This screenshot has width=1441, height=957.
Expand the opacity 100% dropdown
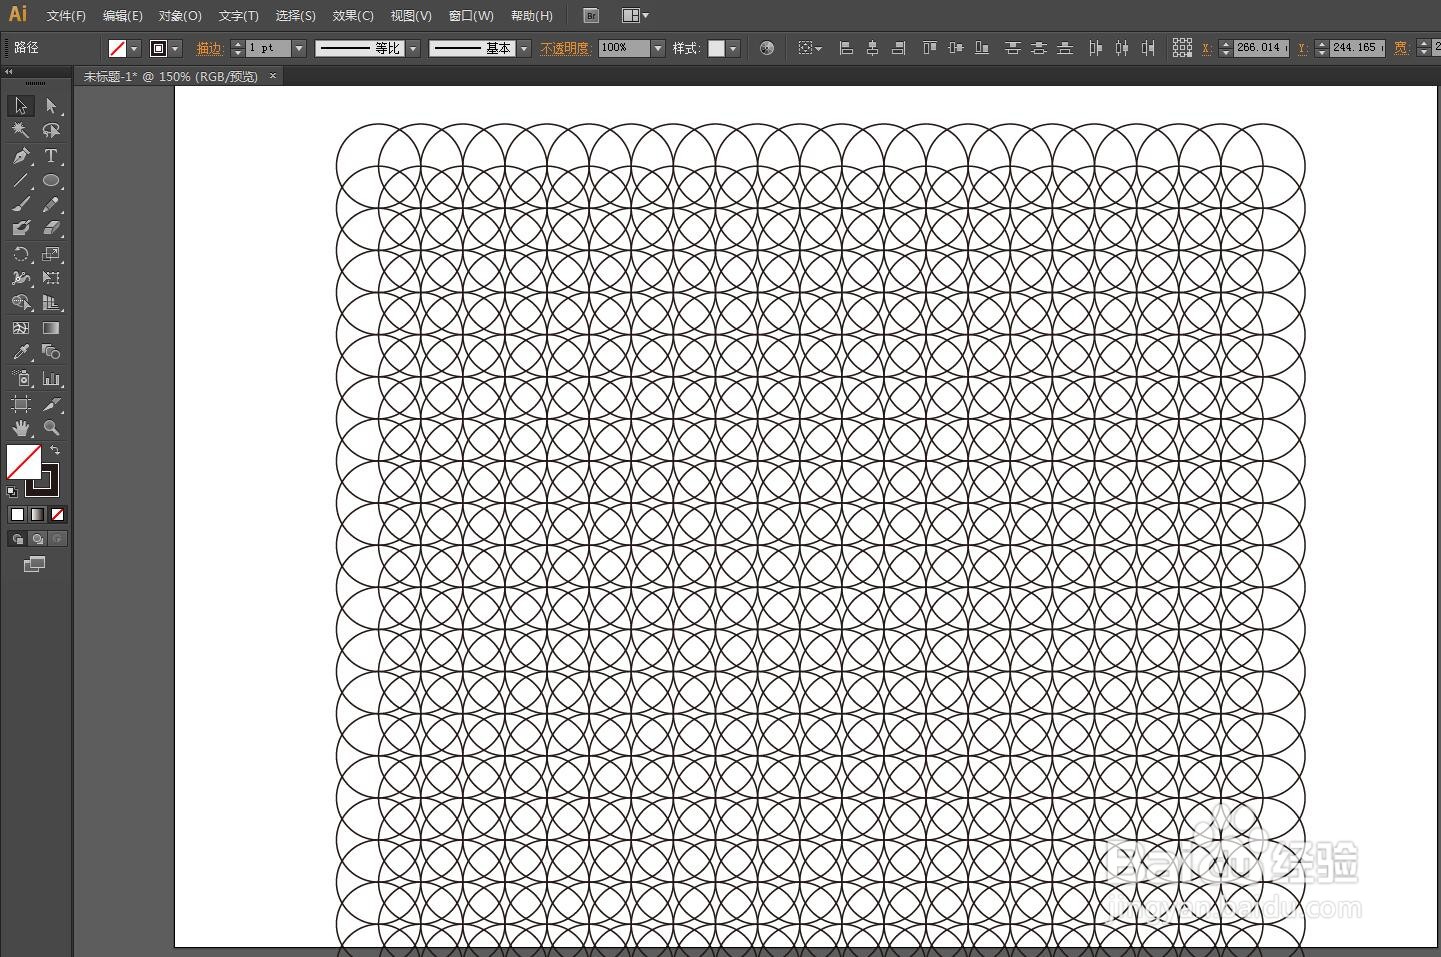click(658, 48)
